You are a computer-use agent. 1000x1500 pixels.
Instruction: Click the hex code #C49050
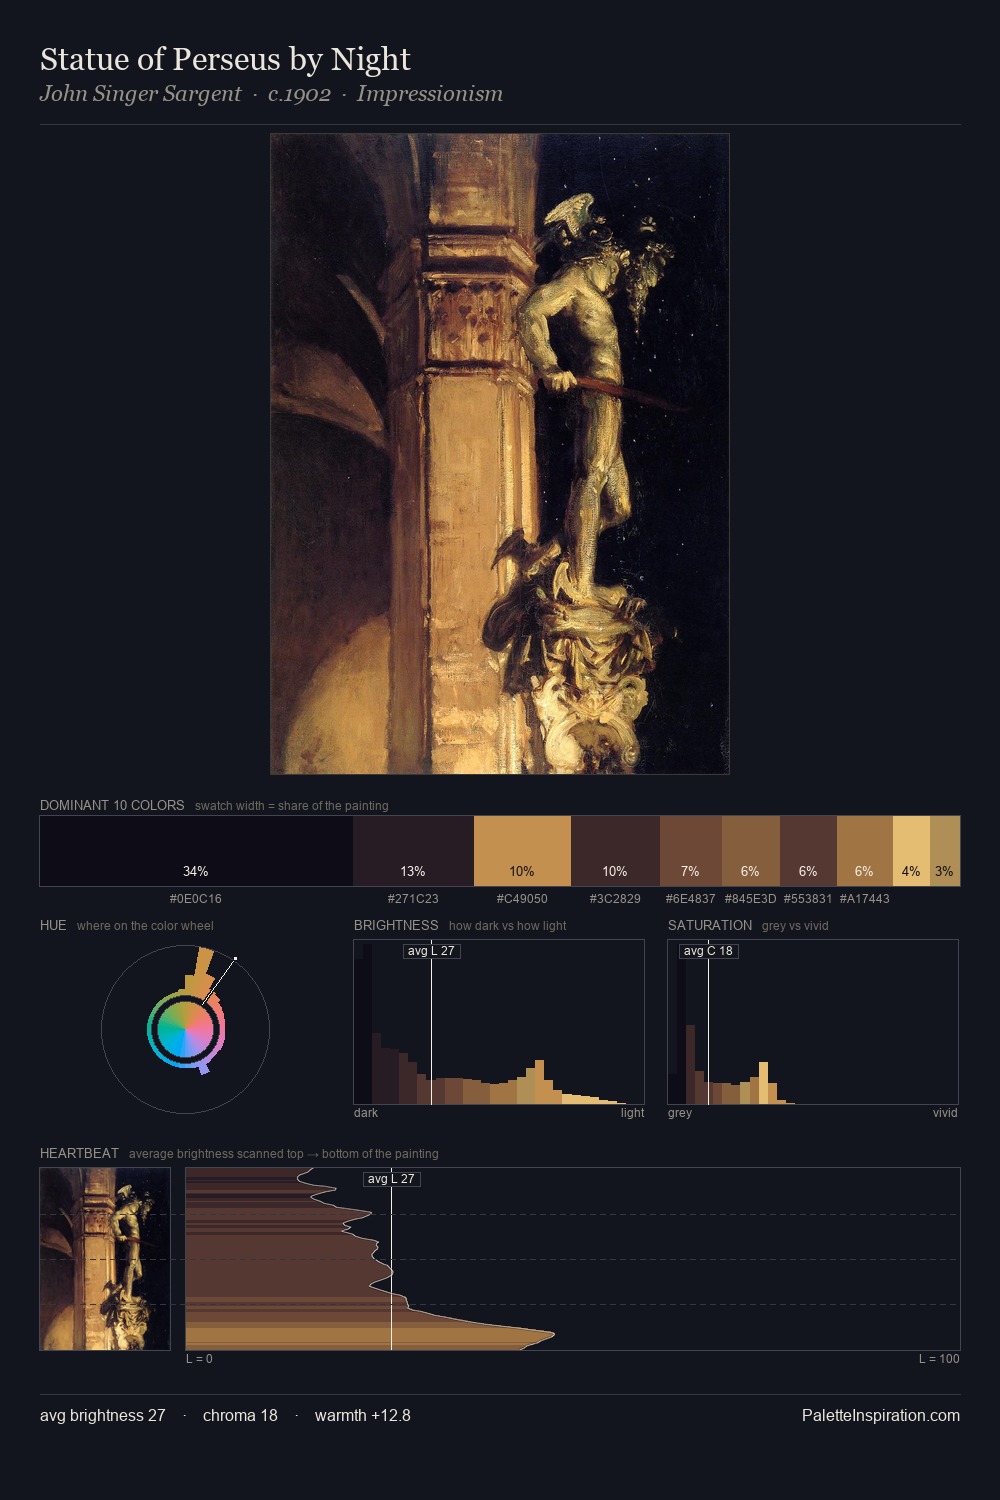tap(522, 899)
